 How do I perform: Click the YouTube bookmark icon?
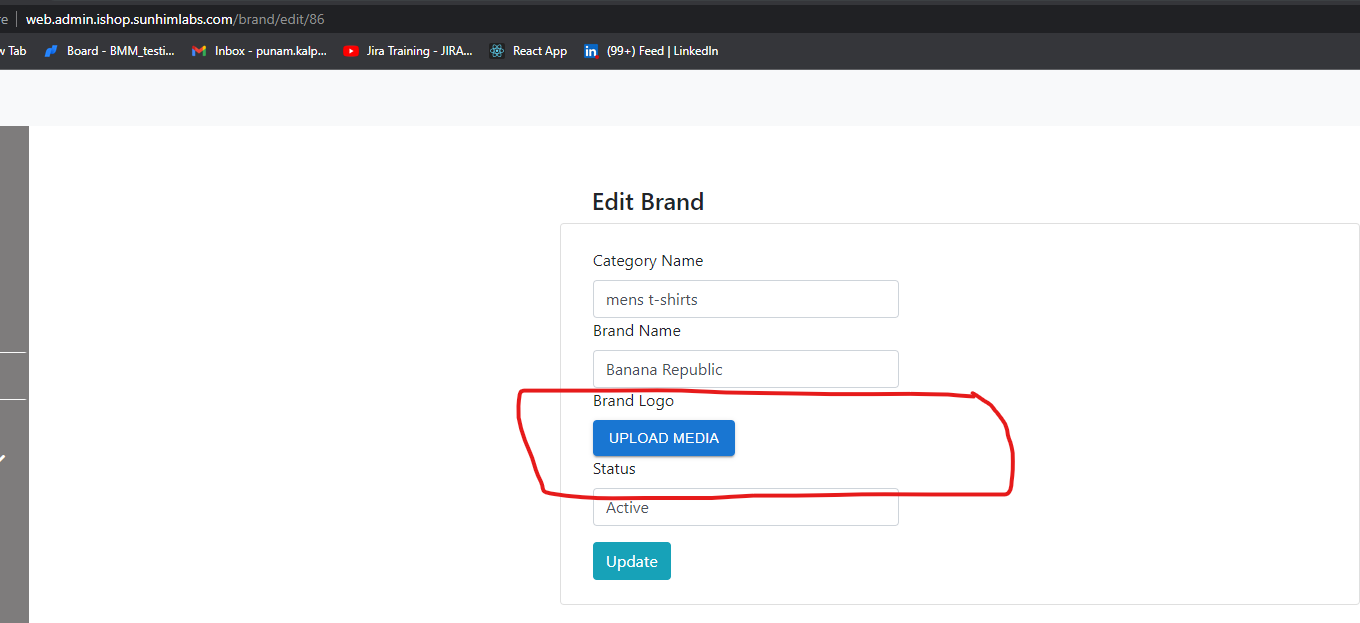pos(351,51)
